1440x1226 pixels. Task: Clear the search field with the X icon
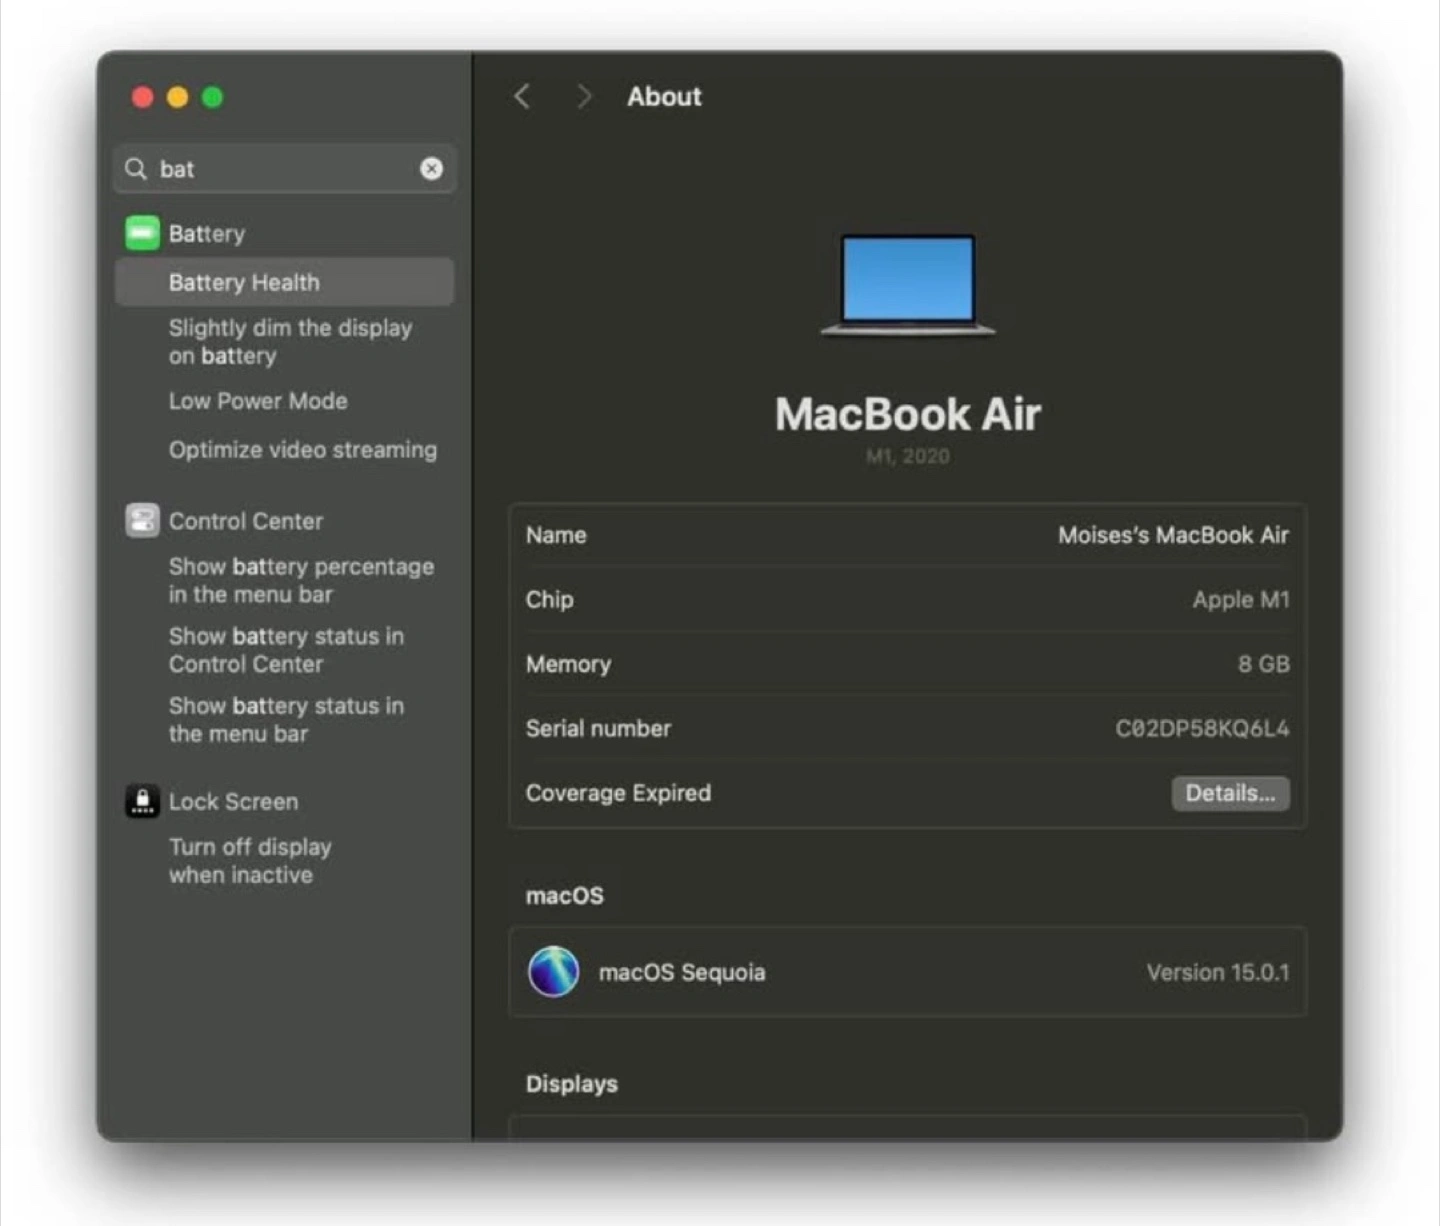pos(431,169)
